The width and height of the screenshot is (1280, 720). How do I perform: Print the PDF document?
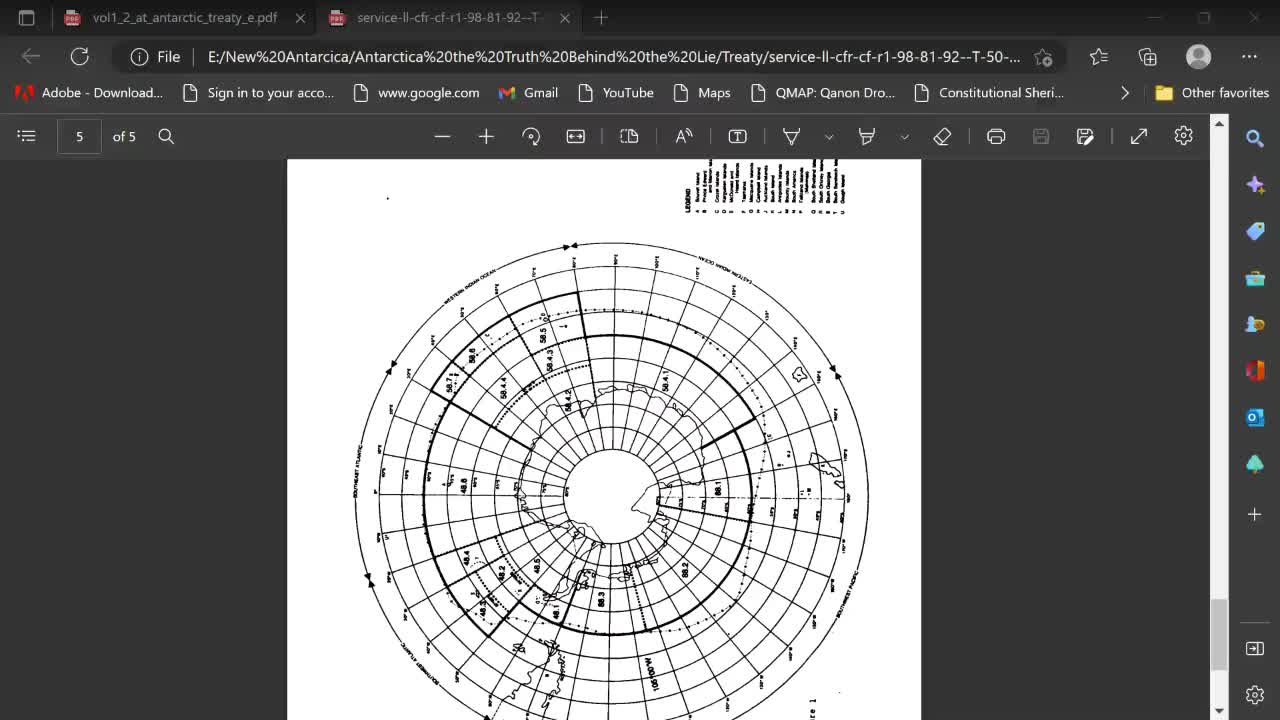(x=996, y=136)
